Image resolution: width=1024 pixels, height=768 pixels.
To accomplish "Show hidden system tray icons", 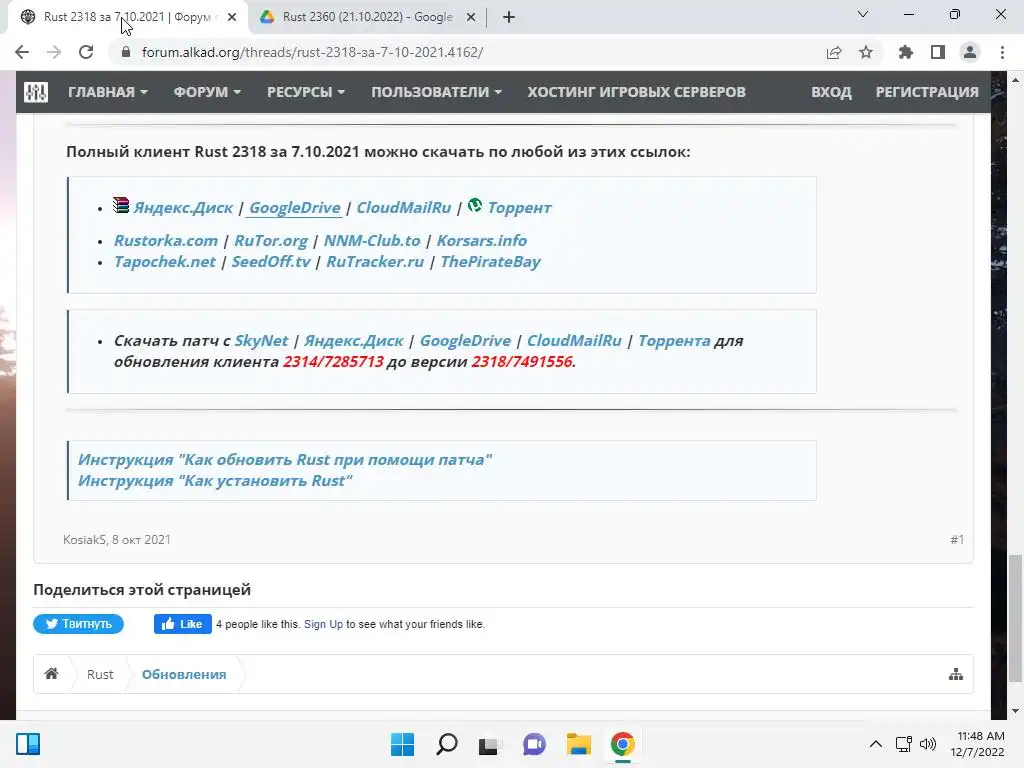I will click(x=876, y=744).
